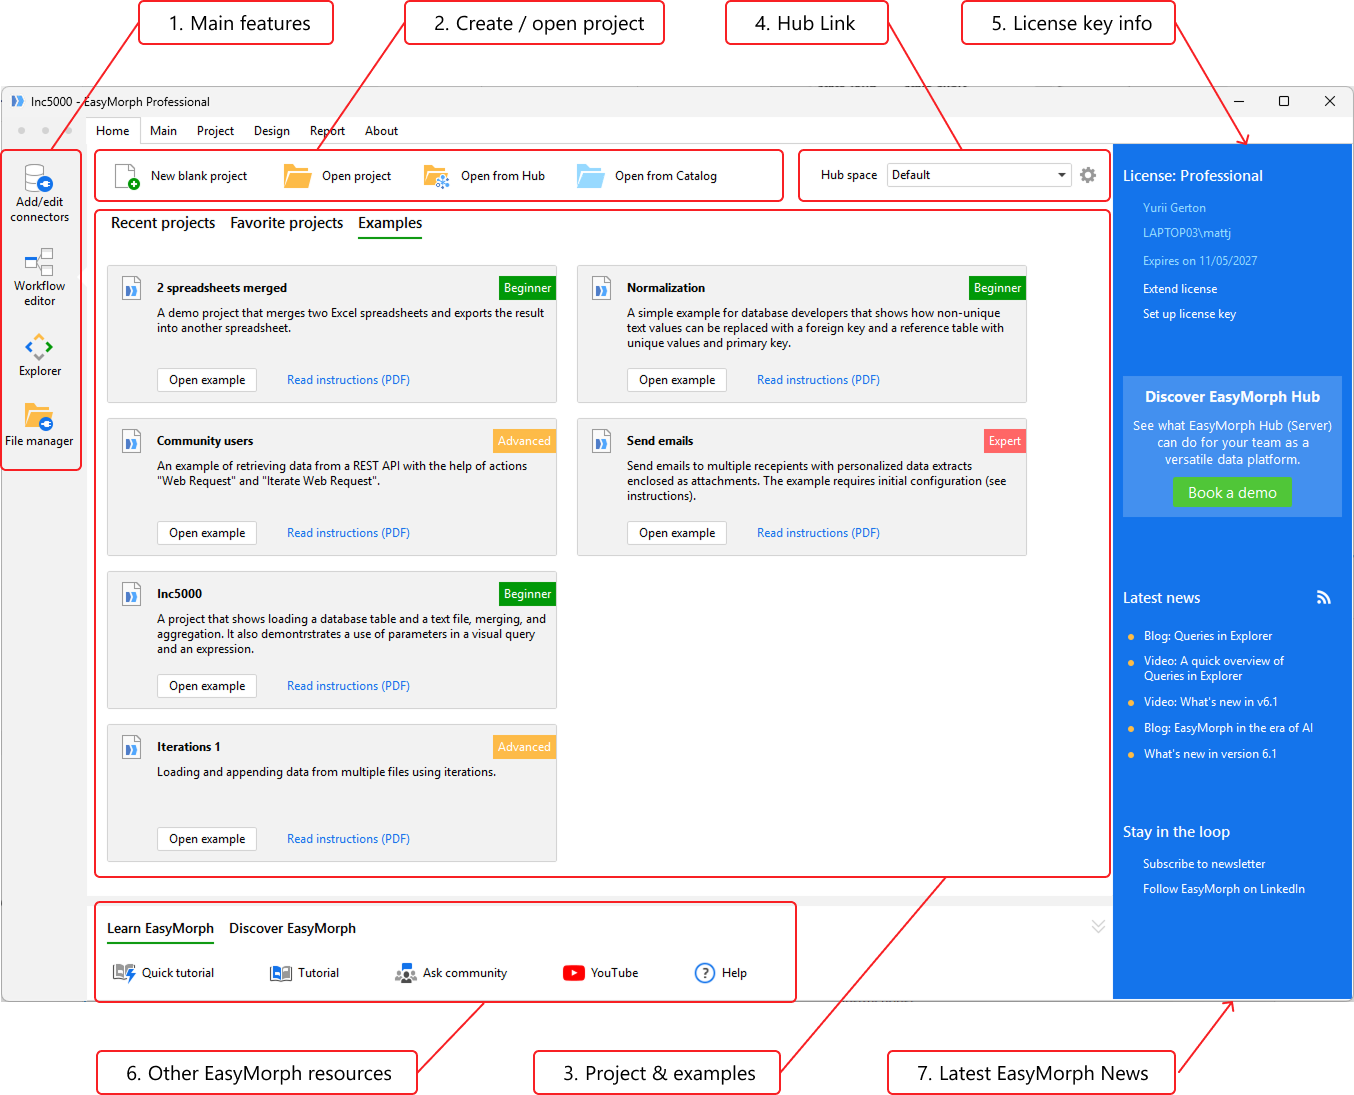Open example for Normalization
Viewport: 1354px width, 1095px height.
tap(677, 380)
